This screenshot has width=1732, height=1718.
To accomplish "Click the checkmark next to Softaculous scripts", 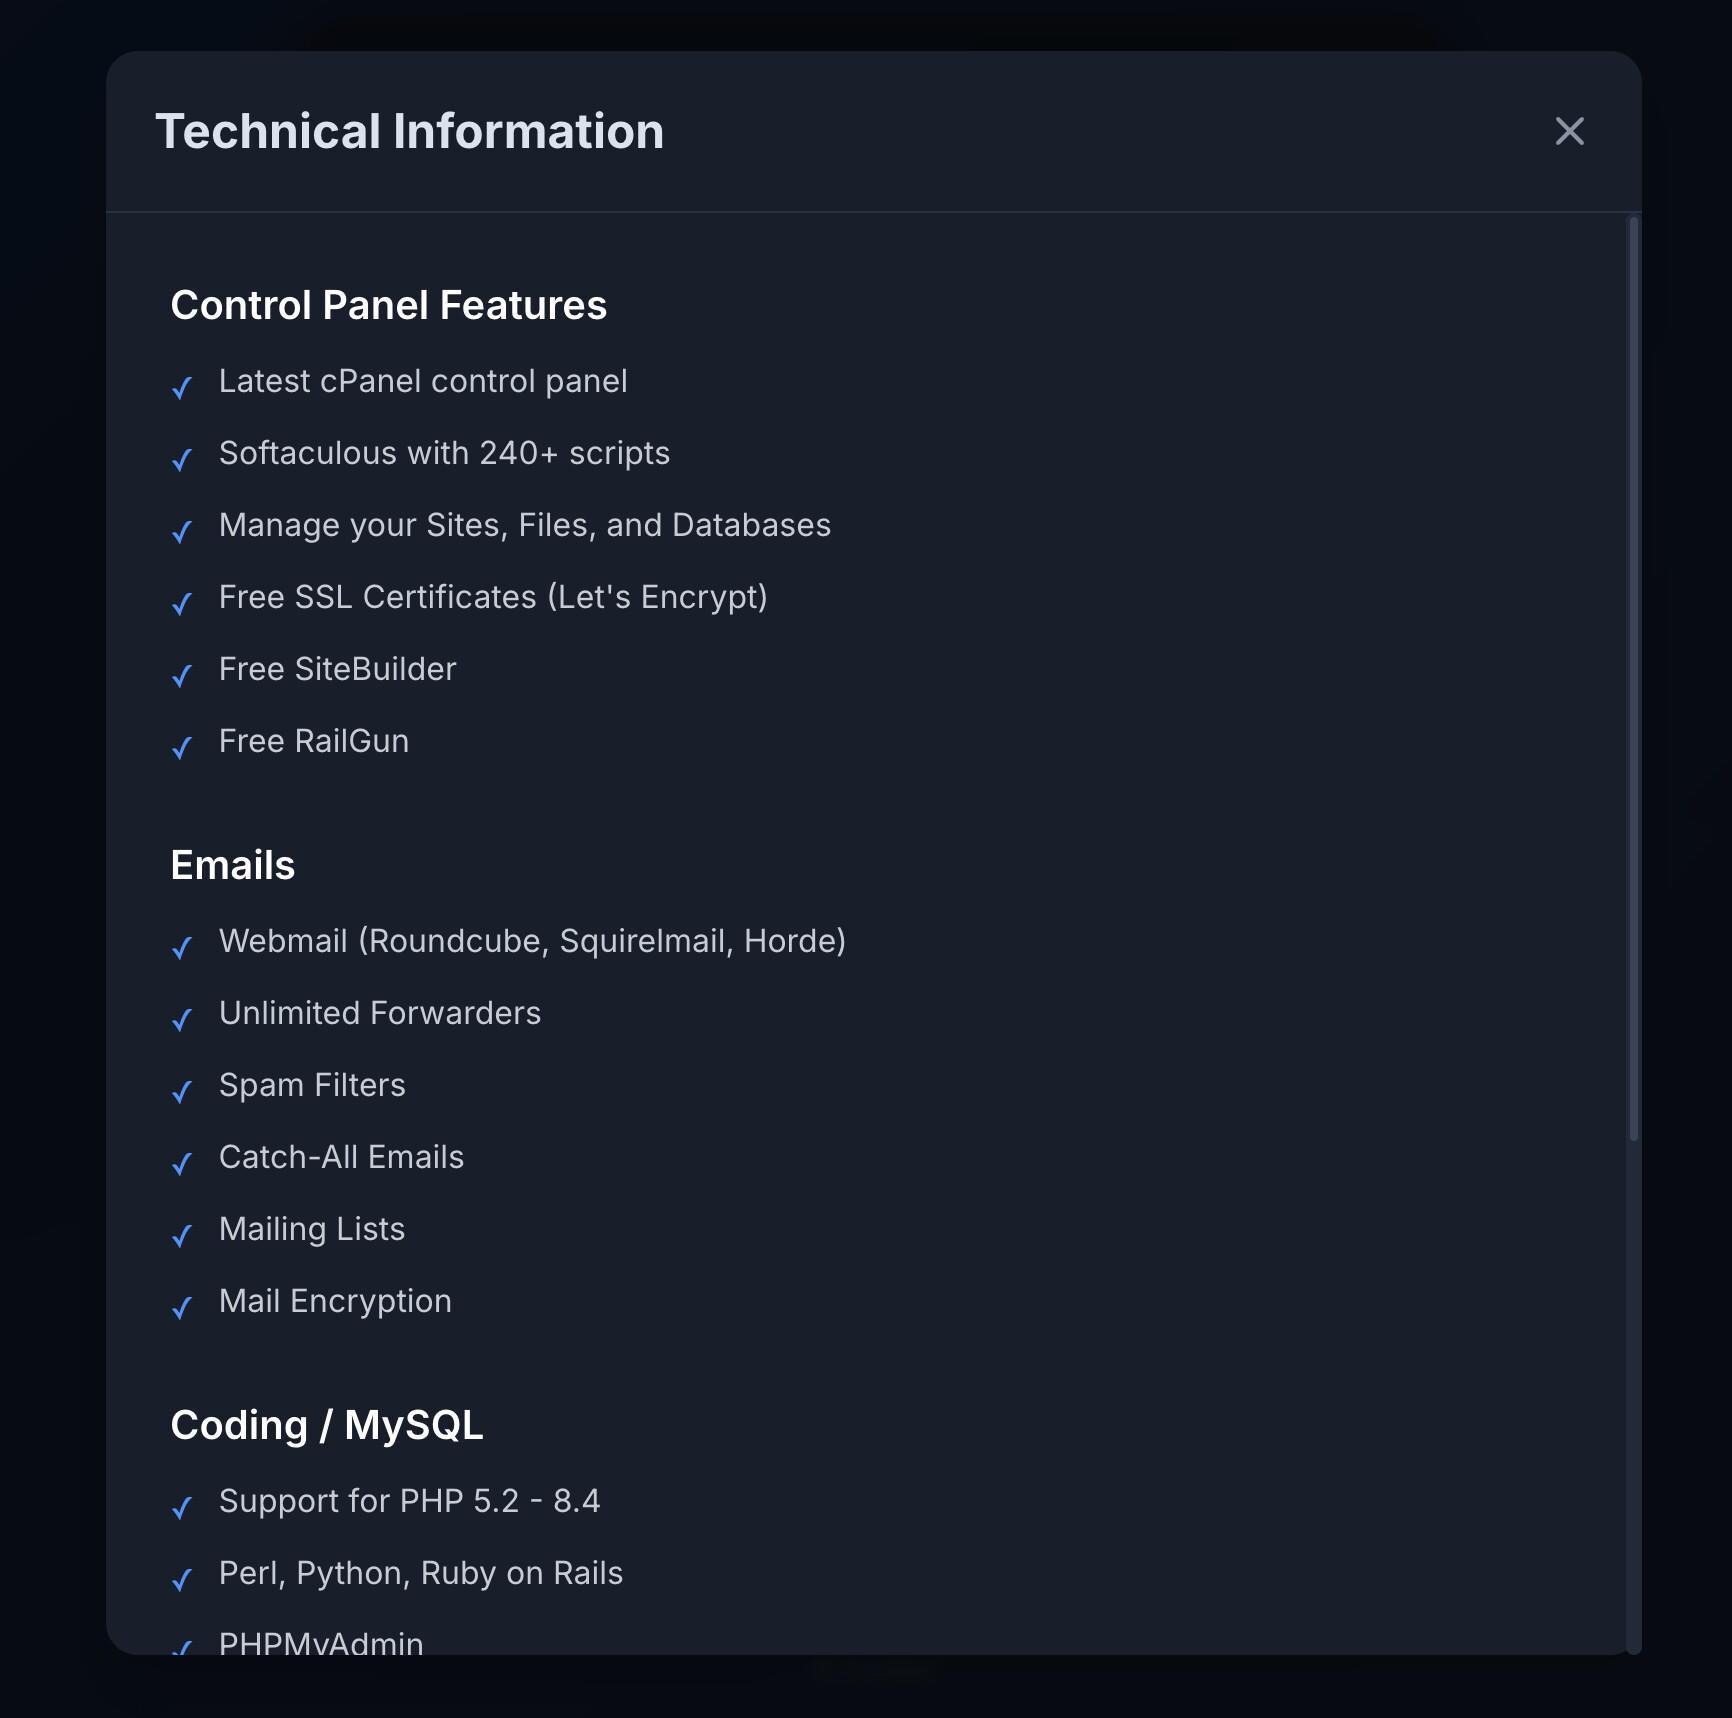I will [x=182, y=459].
